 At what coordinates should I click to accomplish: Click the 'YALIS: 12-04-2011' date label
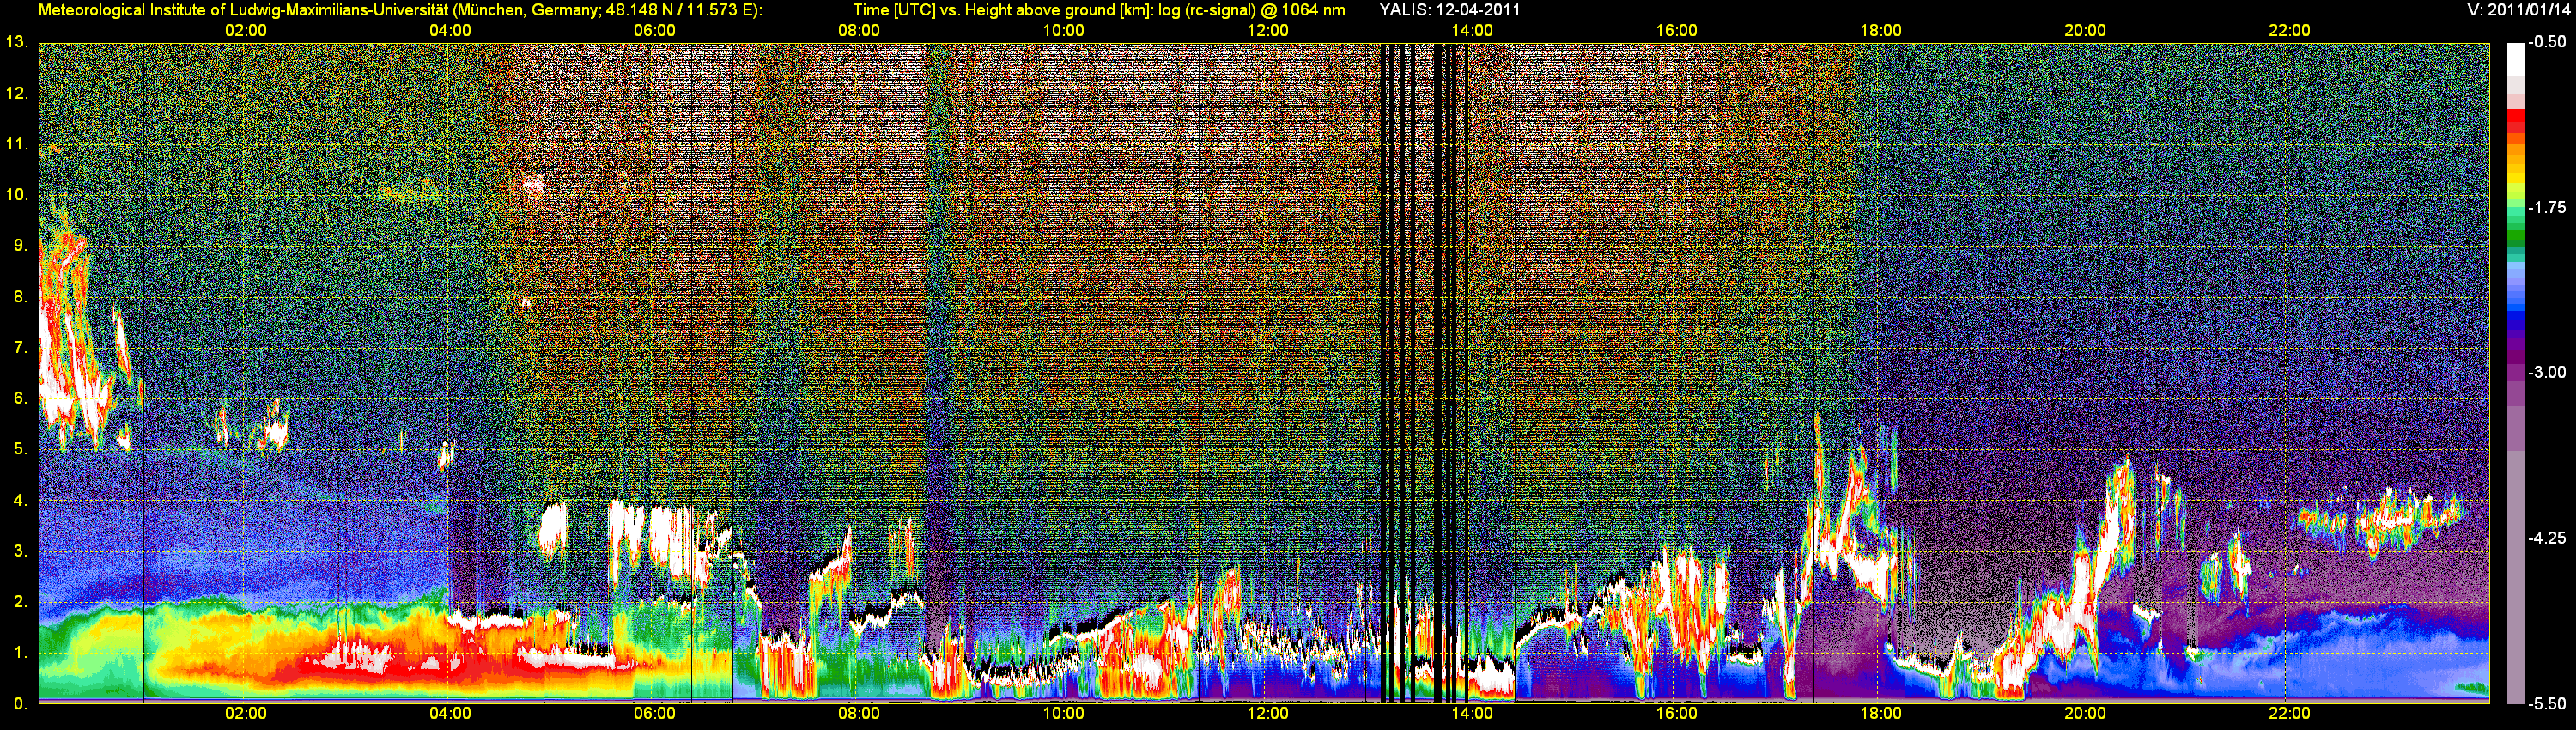point(1450,10)
